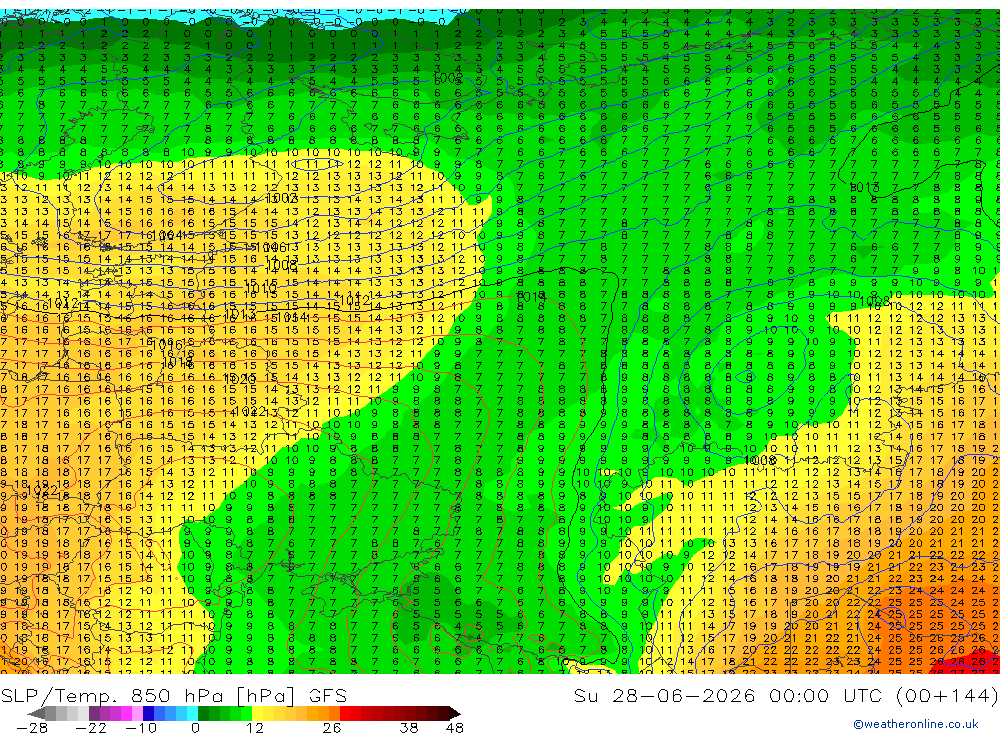The image size is (1000, 733).
Task: Click the -22 legend label
Action: click(91, 728)
